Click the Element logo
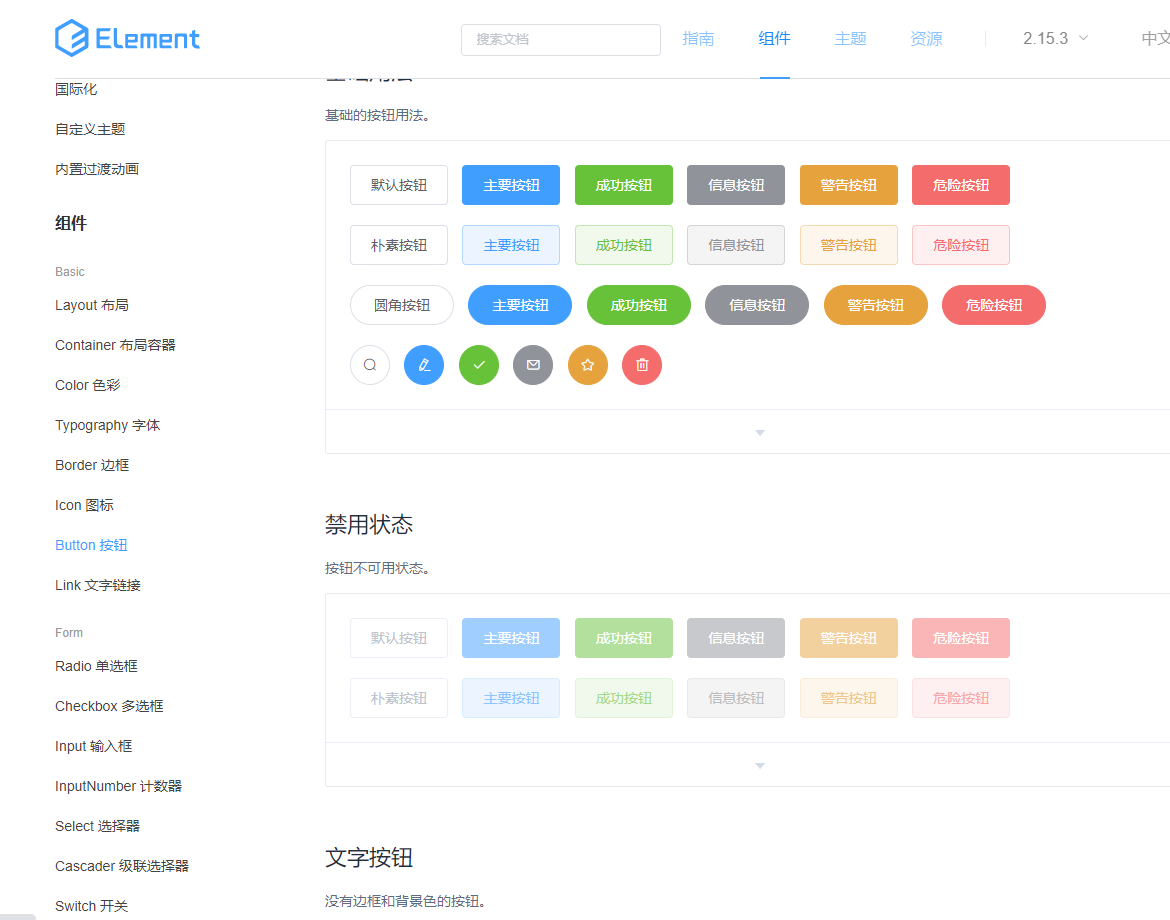 pos(127,38)
